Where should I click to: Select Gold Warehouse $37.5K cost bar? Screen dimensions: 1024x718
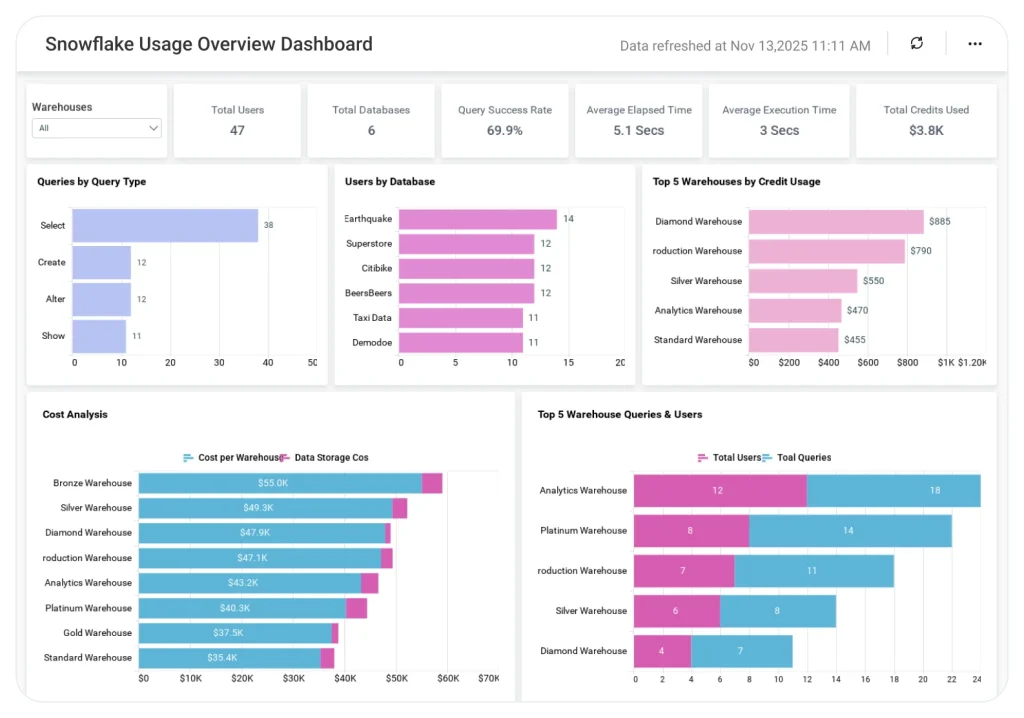[235, 632]
